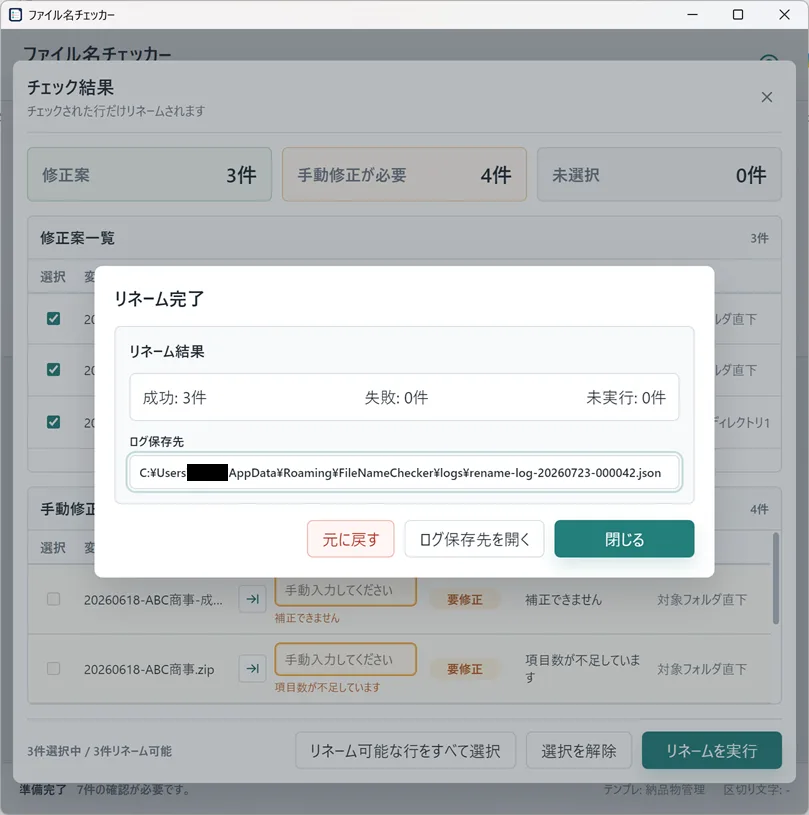809x815 pixels.
Task: Check the box for 20260618-ABC商事.zip
Action: pos(53,668)
